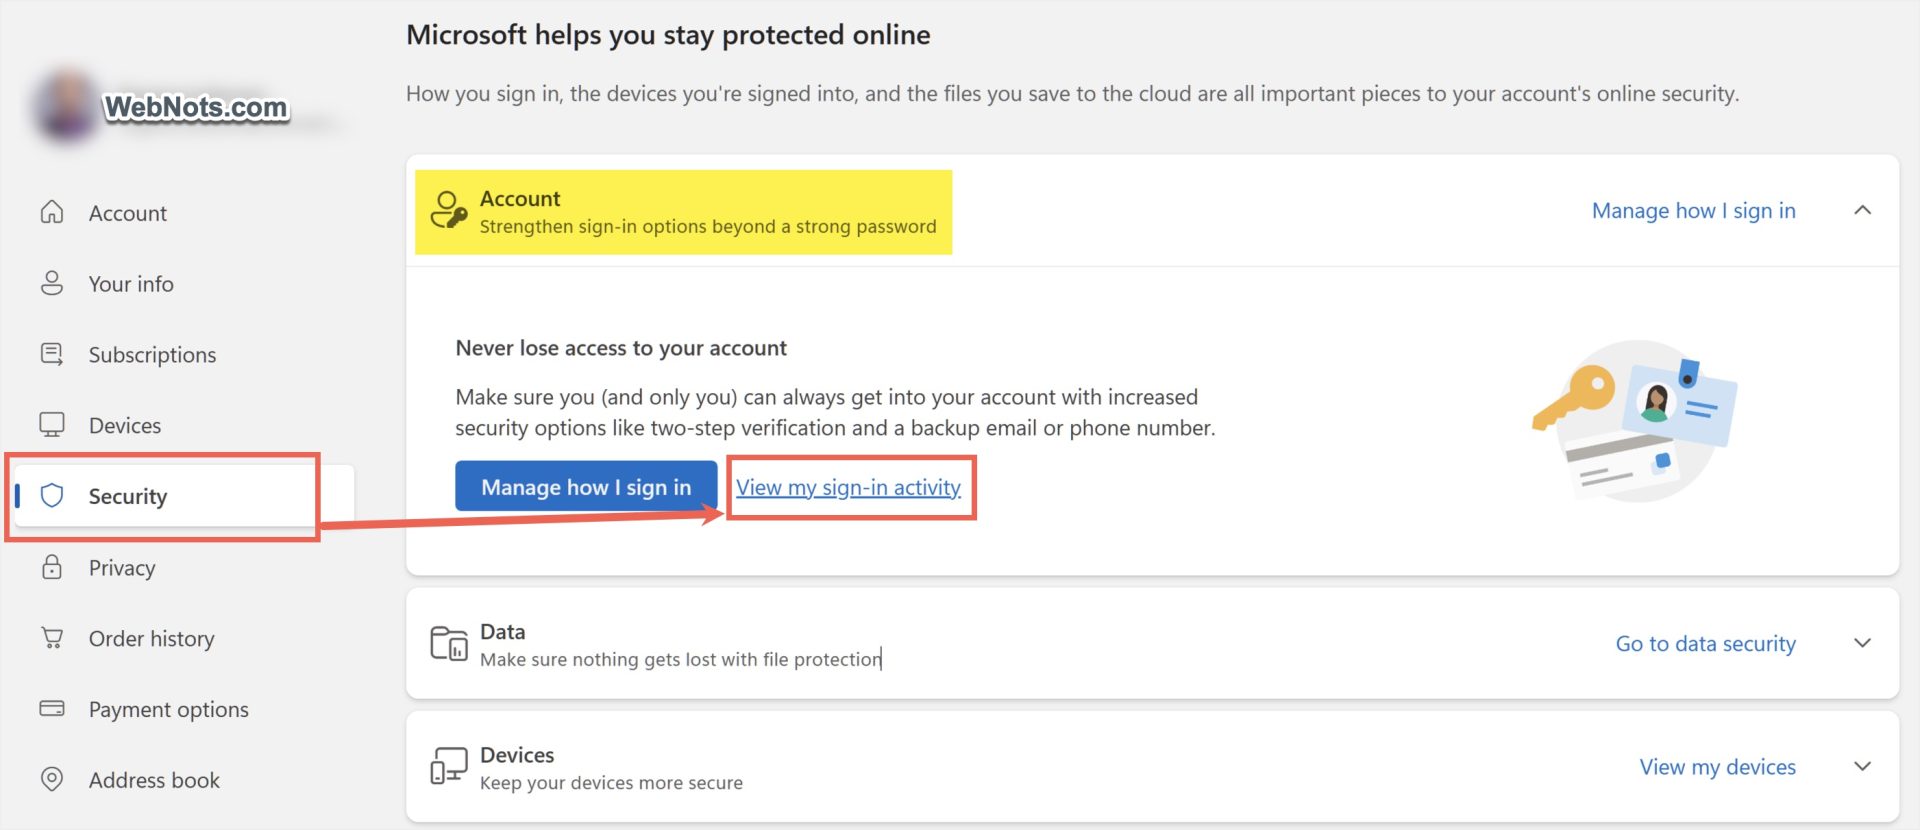1920x830 pixels.
Task: Click the Your info person icon
Action: point(52,283)
